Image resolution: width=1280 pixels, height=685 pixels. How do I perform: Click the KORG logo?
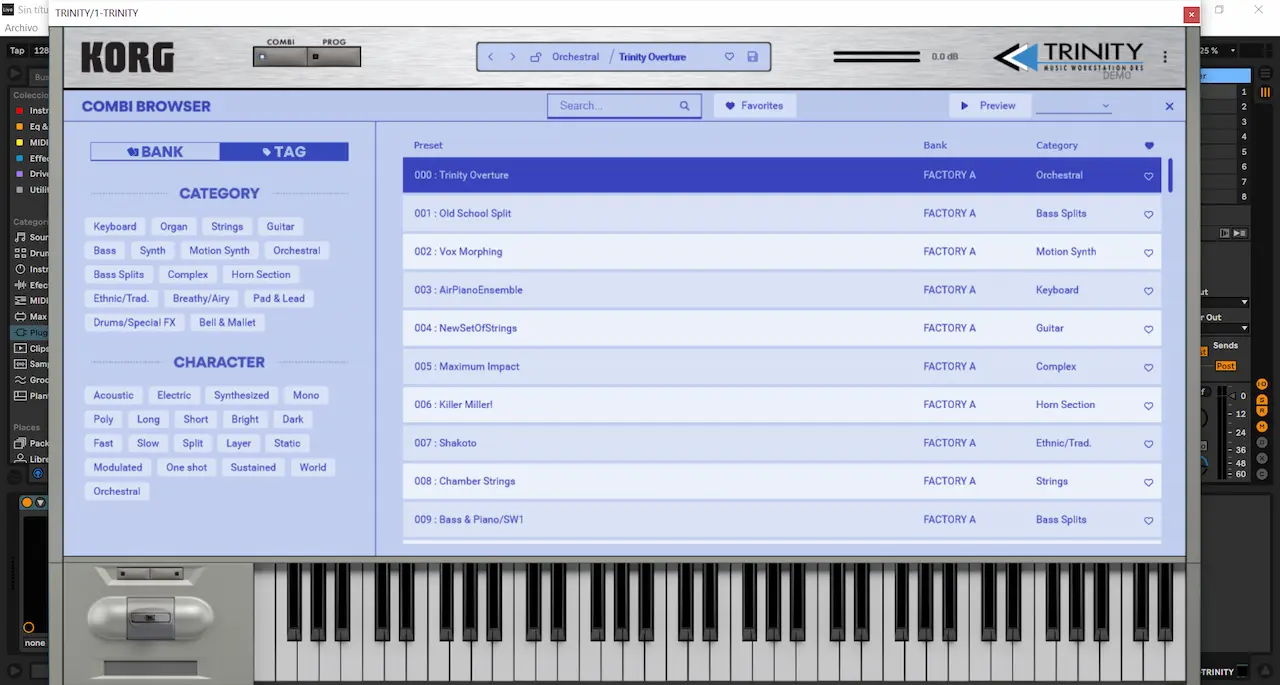pyautogui.click(x=127, y=57)
